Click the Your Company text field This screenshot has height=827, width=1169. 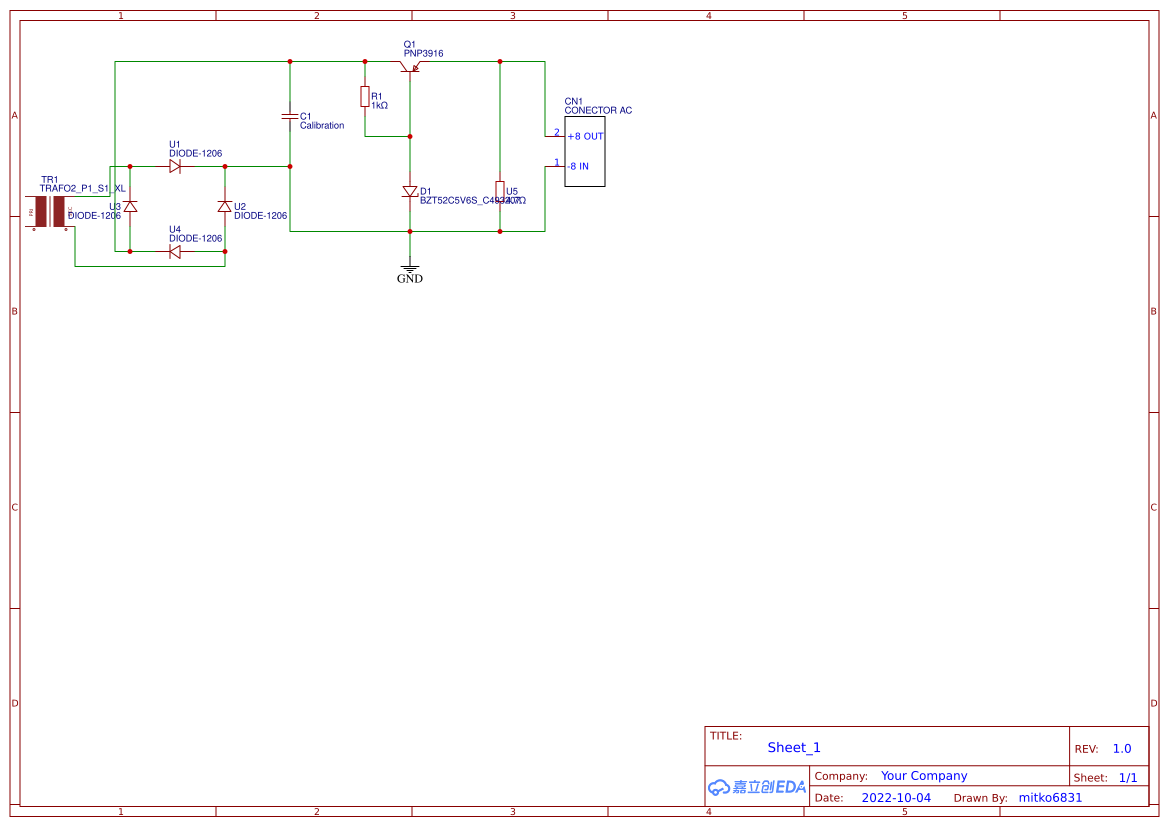[x=924, y=776]
